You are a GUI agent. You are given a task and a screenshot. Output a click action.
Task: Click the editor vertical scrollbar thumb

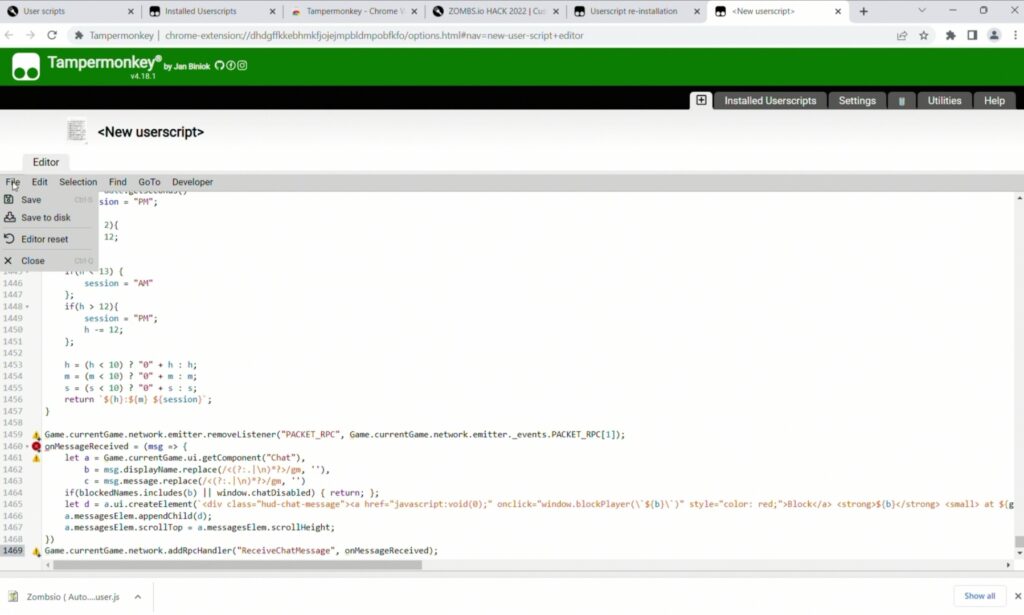coord(1019,541)
